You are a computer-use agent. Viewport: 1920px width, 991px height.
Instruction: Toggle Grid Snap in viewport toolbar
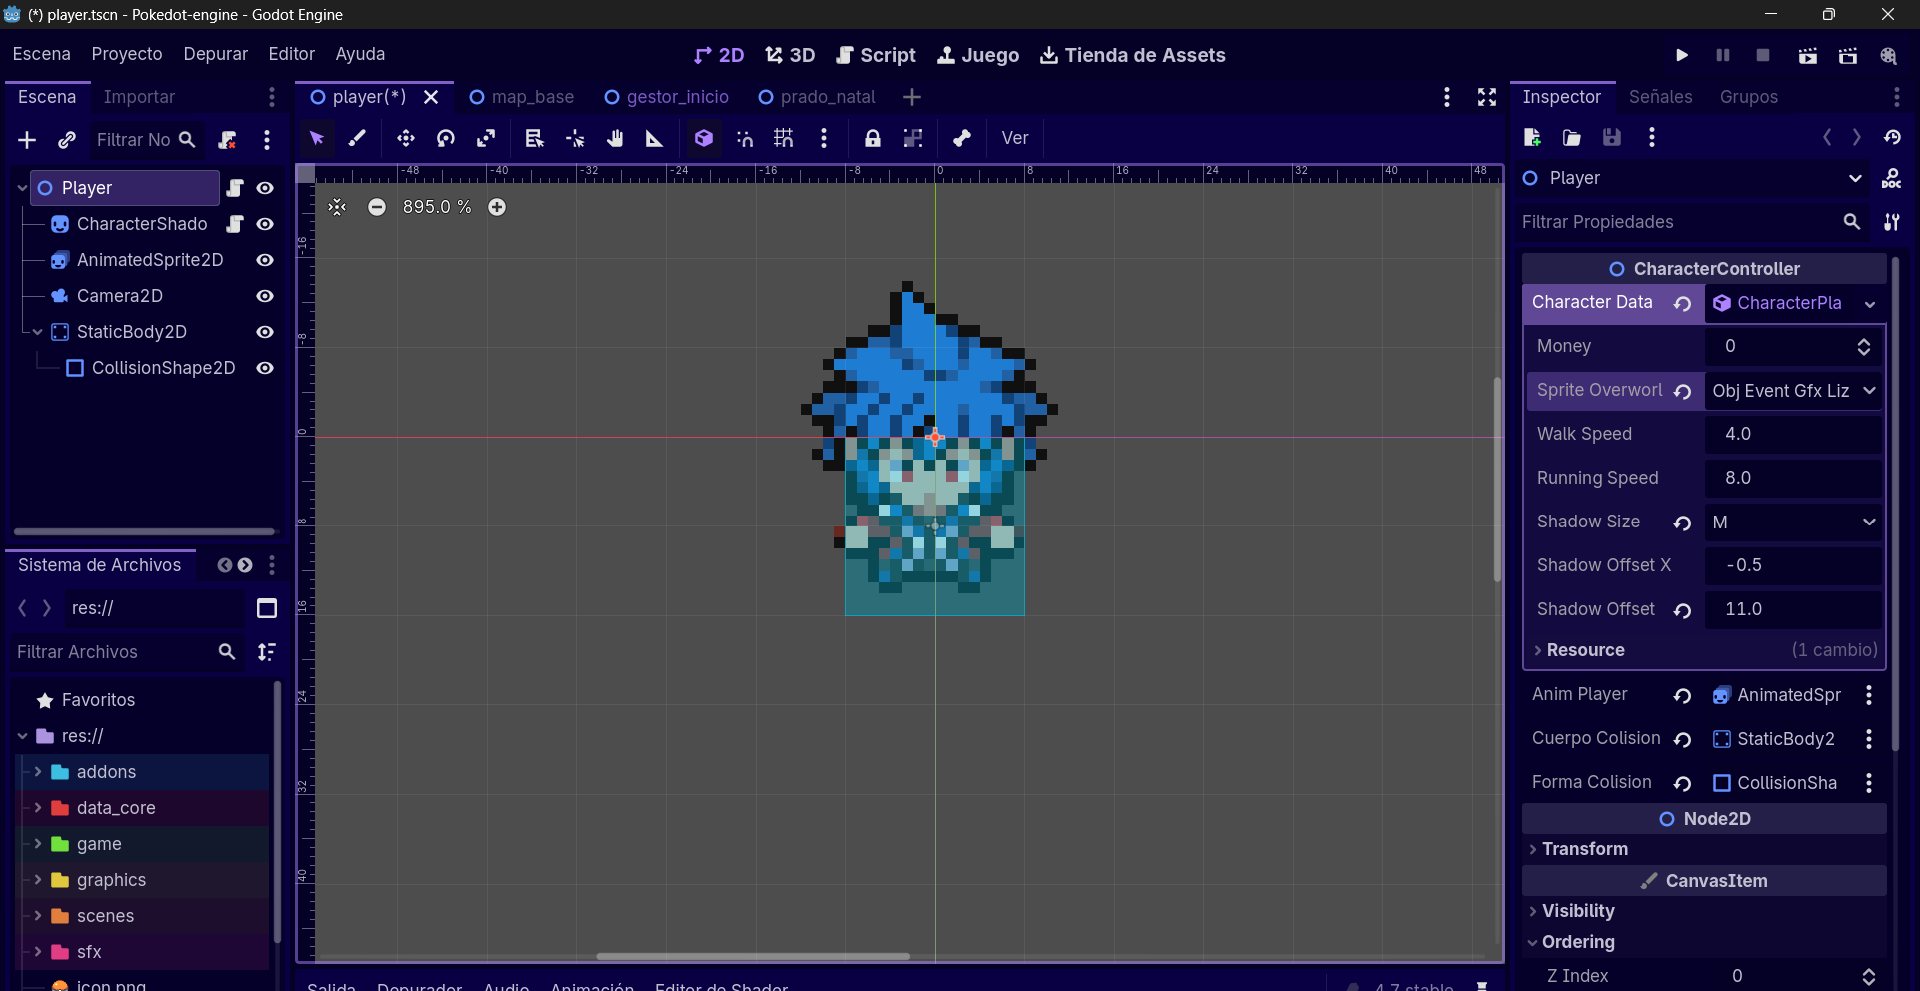[x=784, y=138]
